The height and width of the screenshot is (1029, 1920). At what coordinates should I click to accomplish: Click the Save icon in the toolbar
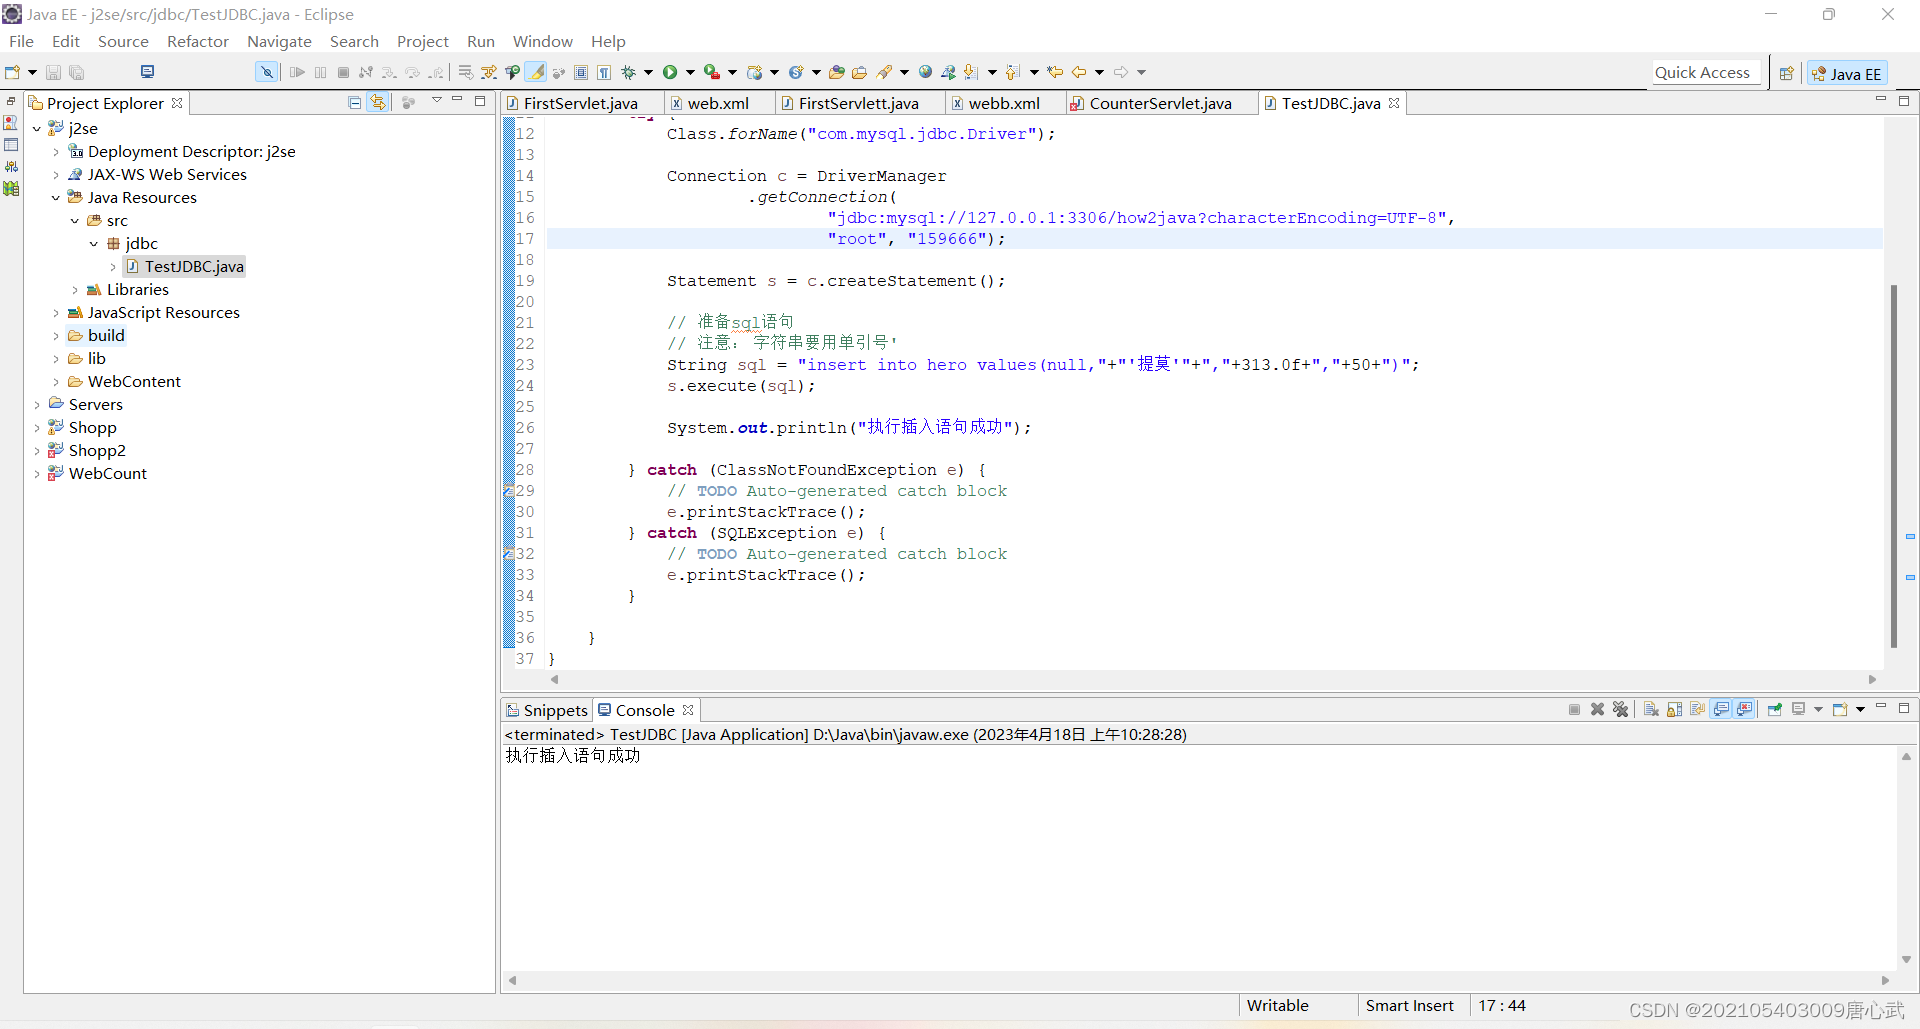[53, 72]
